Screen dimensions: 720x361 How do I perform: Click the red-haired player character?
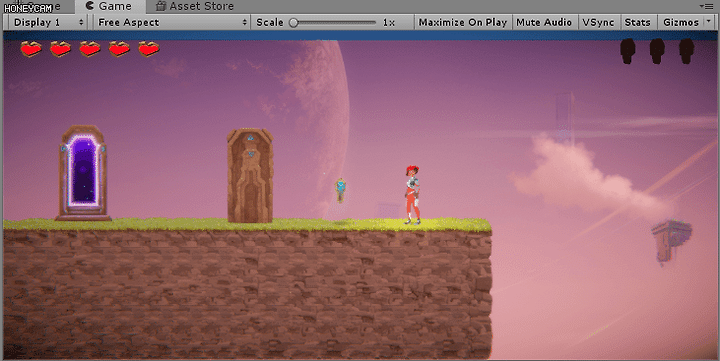tap(412, 195)
